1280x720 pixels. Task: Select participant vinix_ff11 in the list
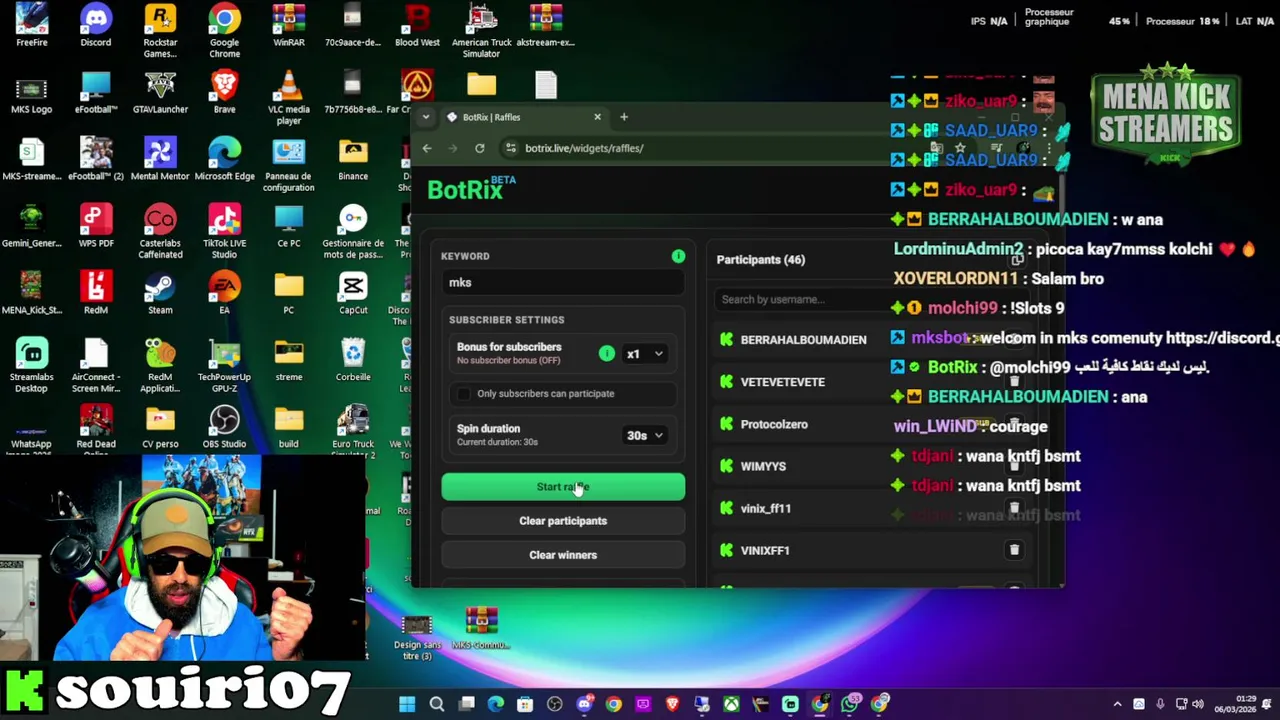pyautogui.click(x=765, y=508)
